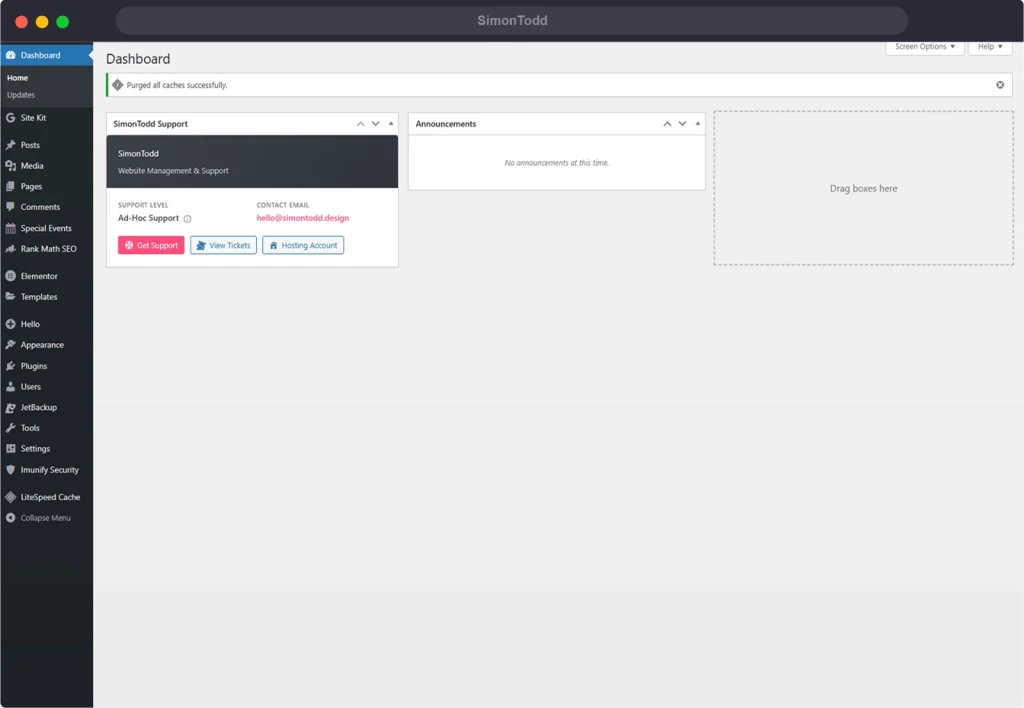Toggle the SimonTodd Support panel collapse triangle

coord(391,124)
